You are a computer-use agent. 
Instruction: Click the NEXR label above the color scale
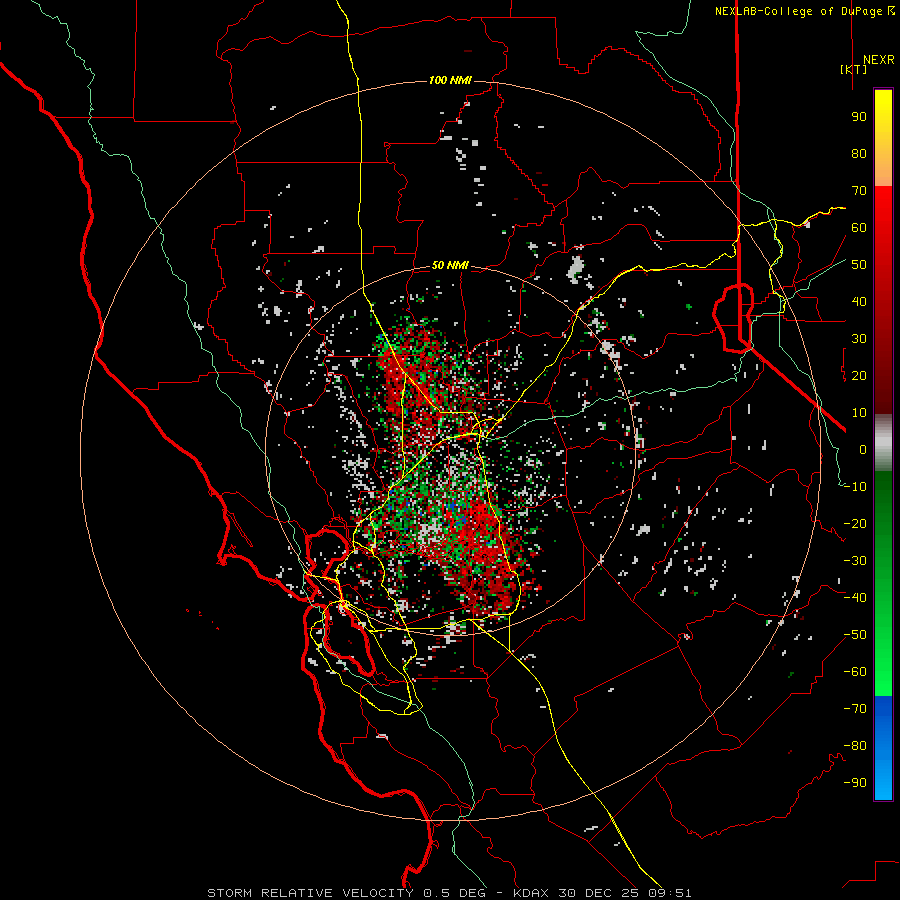point(878,60)
